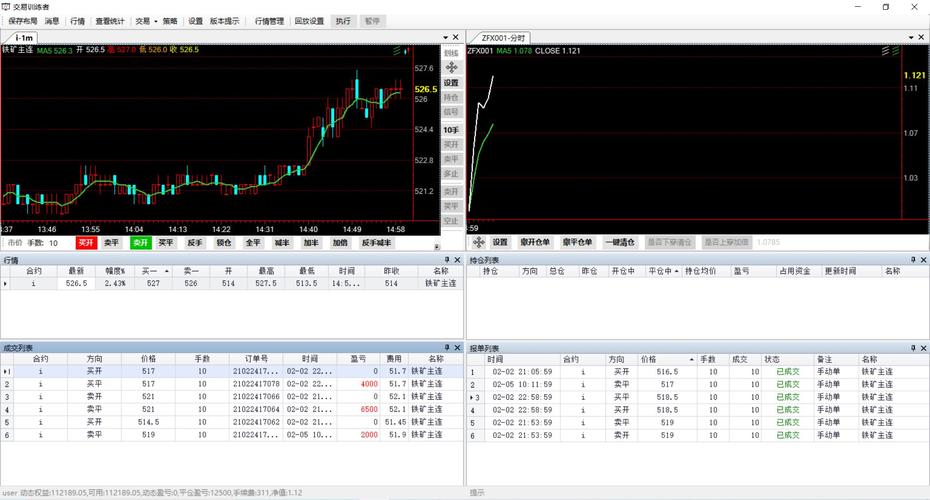
Task: Toggle the 执行 execute button
Action: click(x=343, y=20)
